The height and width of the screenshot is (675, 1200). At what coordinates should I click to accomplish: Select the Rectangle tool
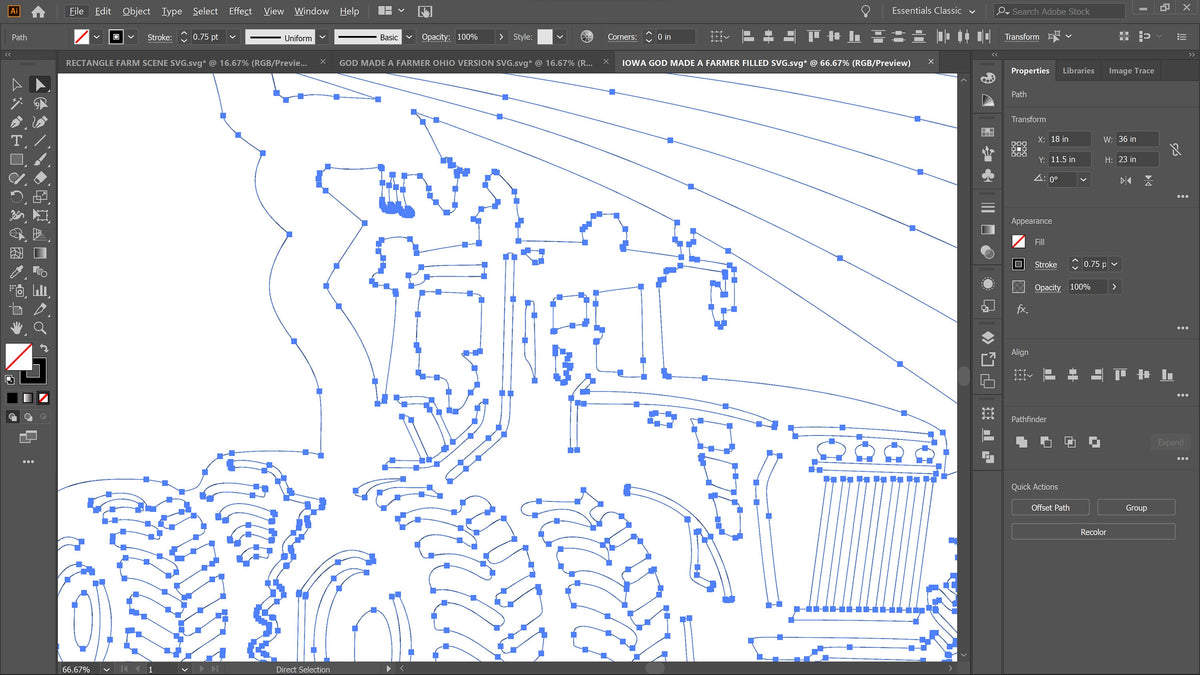pyautogui.click(x=17, y=160)
